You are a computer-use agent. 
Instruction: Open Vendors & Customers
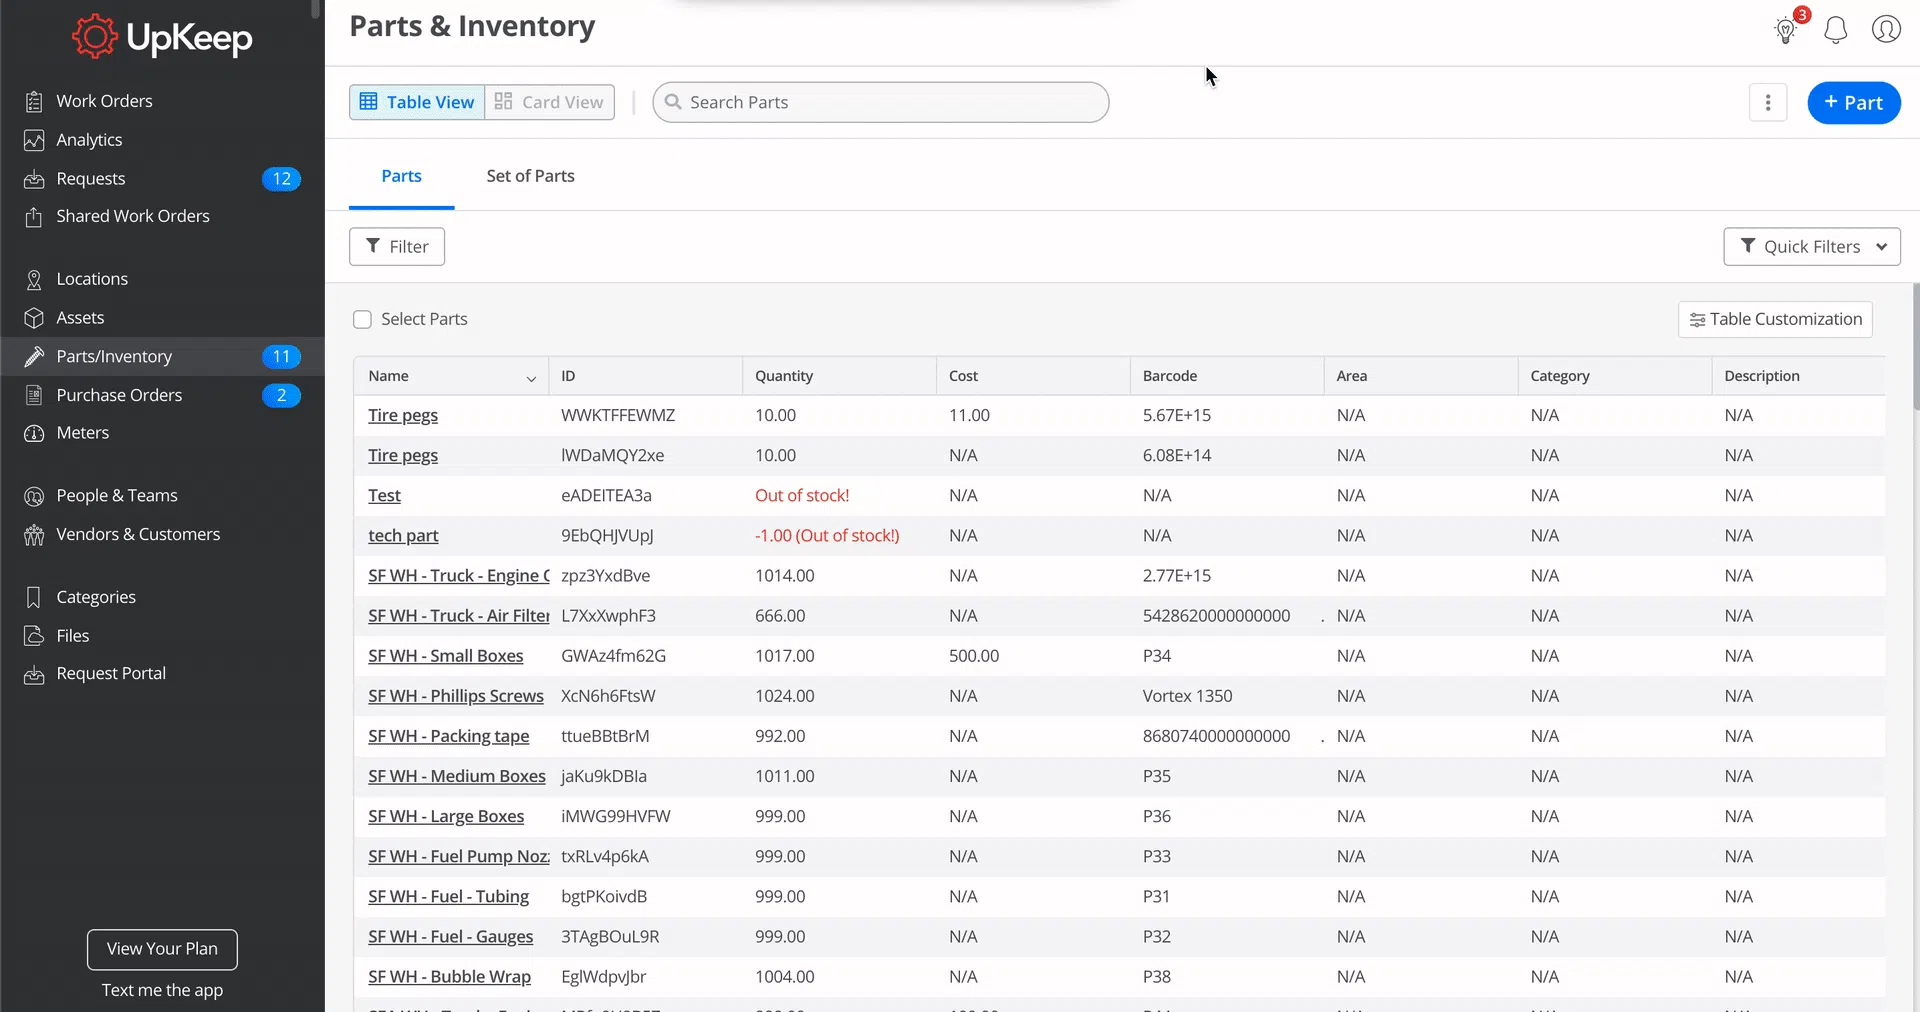138,533
